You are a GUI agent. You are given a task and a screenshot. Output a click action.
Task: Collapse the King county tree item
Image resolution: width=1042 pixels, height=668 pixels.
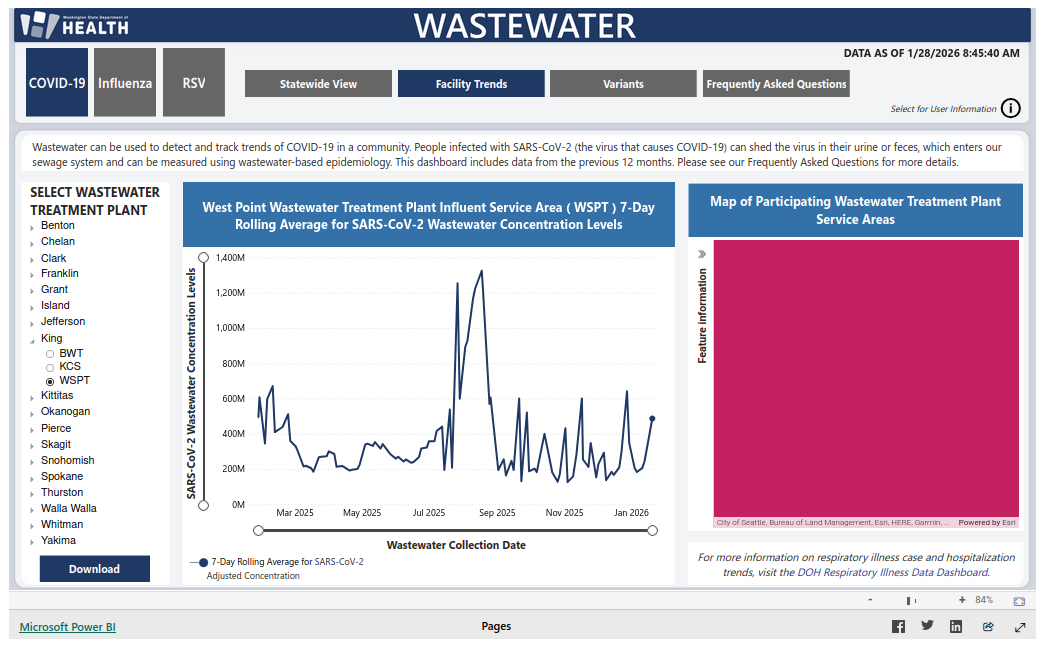point(31,340)
